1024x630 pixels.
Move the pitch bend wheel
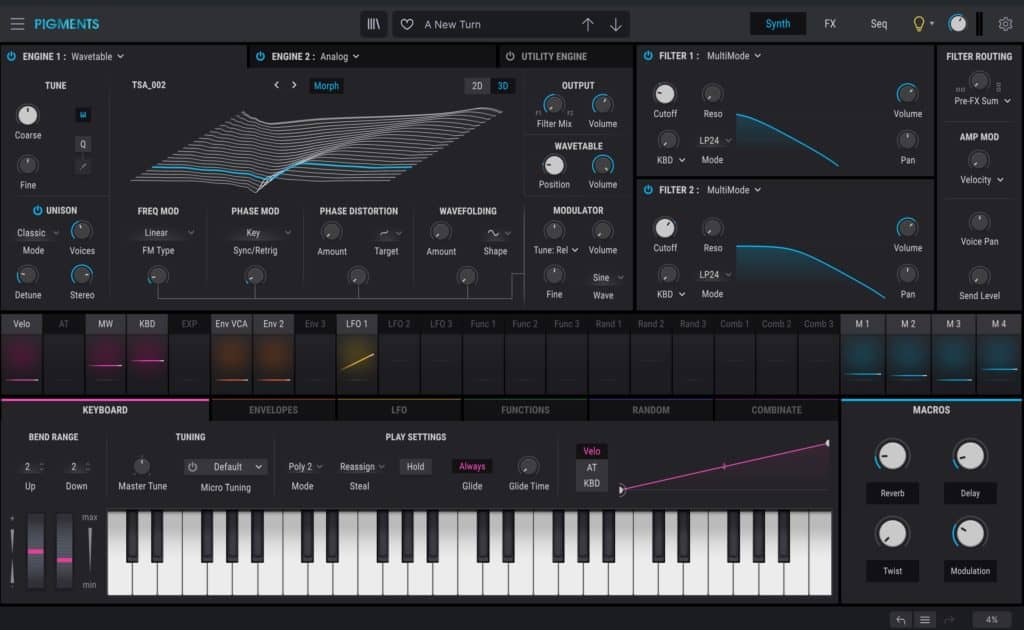(x=36, y=550)
